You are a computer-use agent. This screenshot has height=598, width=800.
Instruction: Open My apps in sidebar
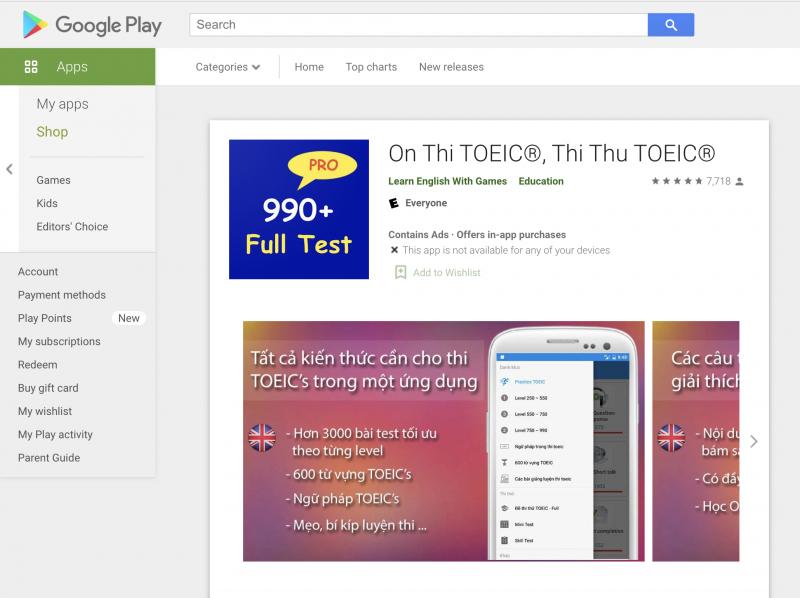click(x=62, y=104)
